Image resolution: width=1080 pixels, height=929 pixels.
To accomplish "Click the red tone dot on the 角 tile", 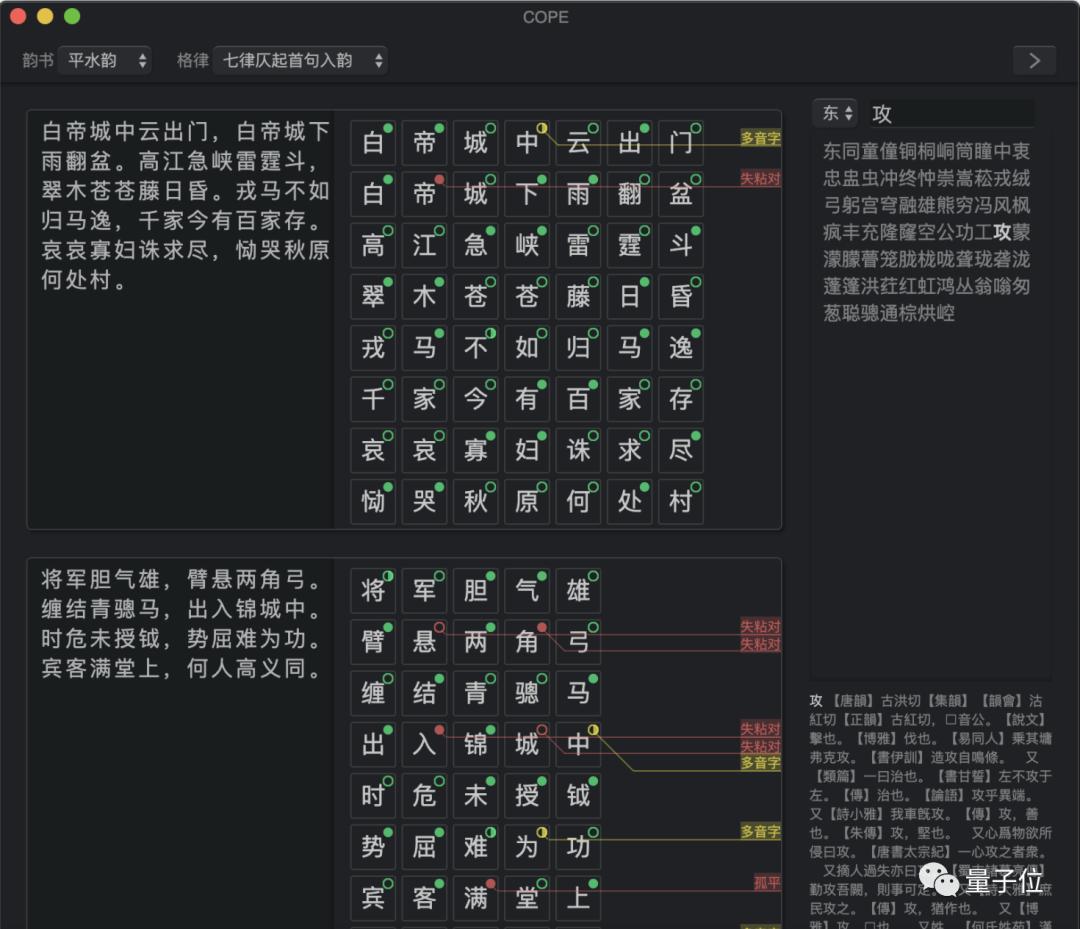I will click(541, 628).
